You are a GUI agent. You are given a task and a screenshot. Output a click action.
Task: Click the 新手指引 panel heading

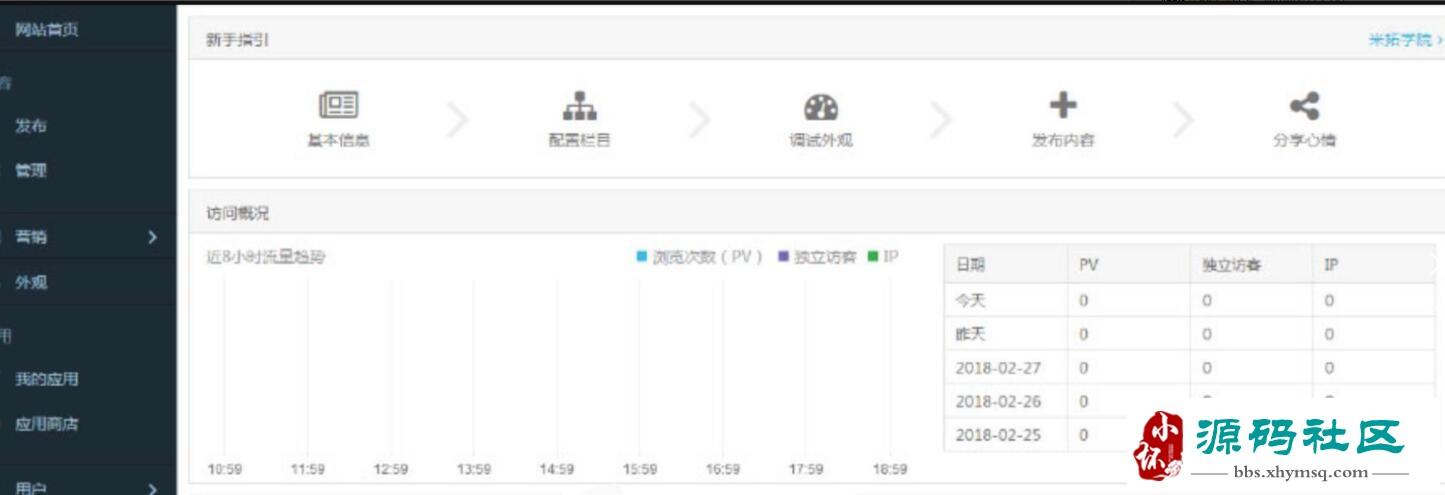click(x=237, y=40)
